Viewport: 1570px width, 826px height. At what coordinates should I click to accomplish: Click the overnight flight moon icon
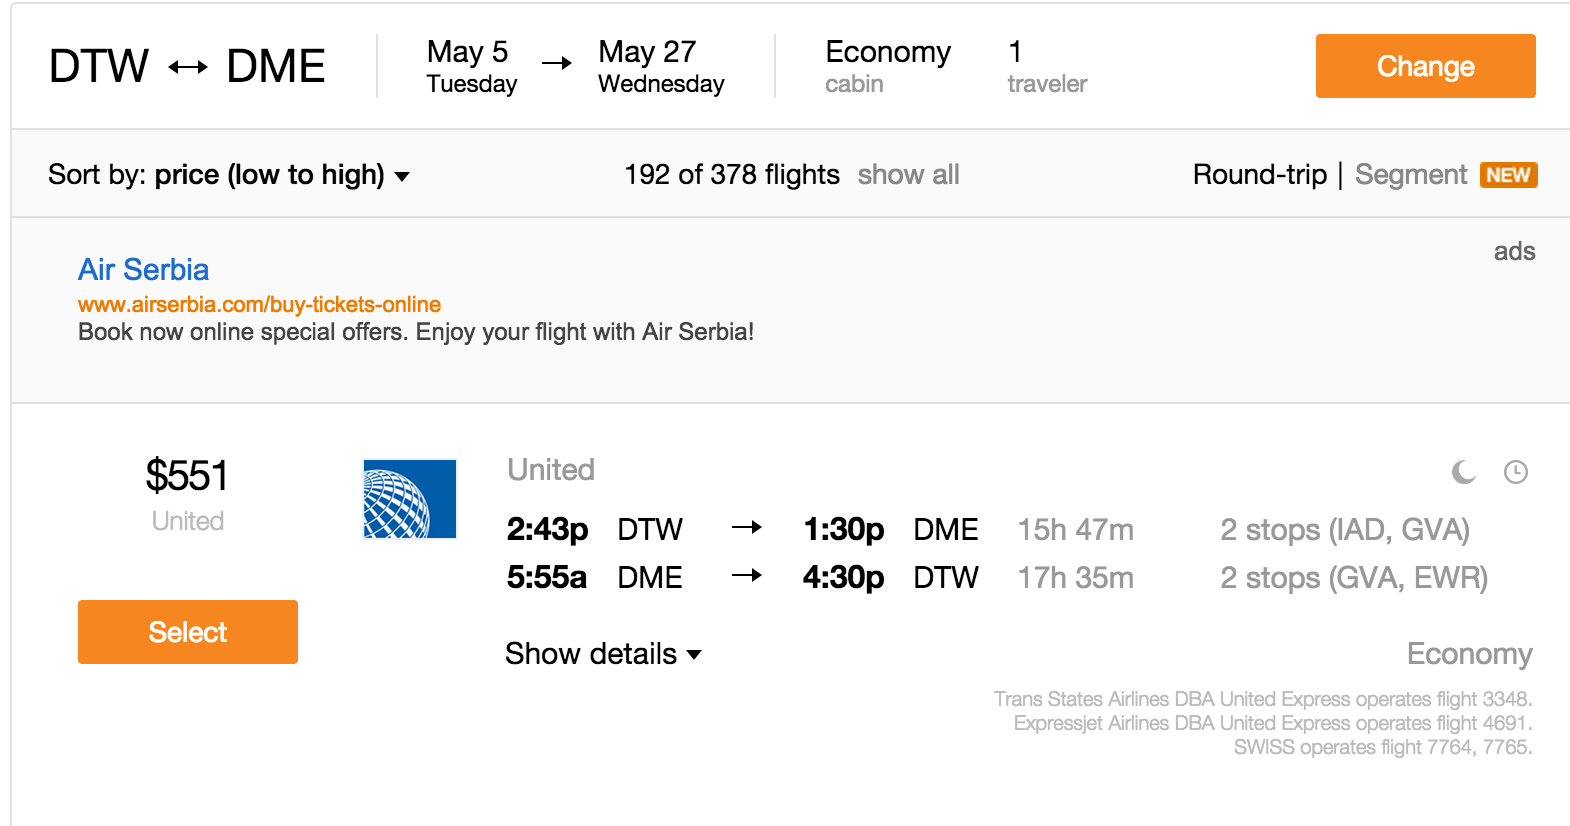pos(1464,472)
